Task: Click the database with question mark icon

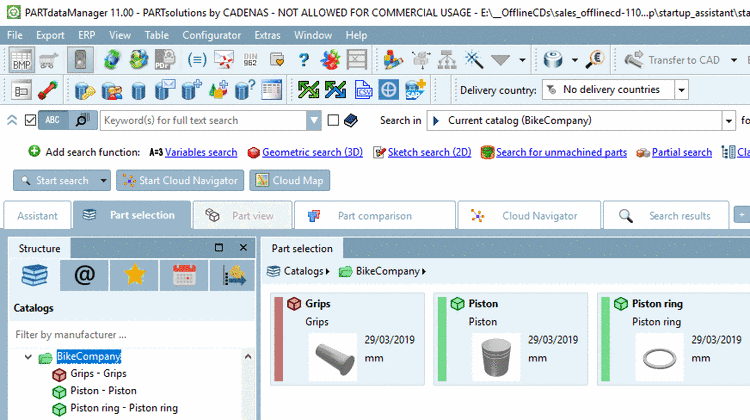Action: pos(245,90)
